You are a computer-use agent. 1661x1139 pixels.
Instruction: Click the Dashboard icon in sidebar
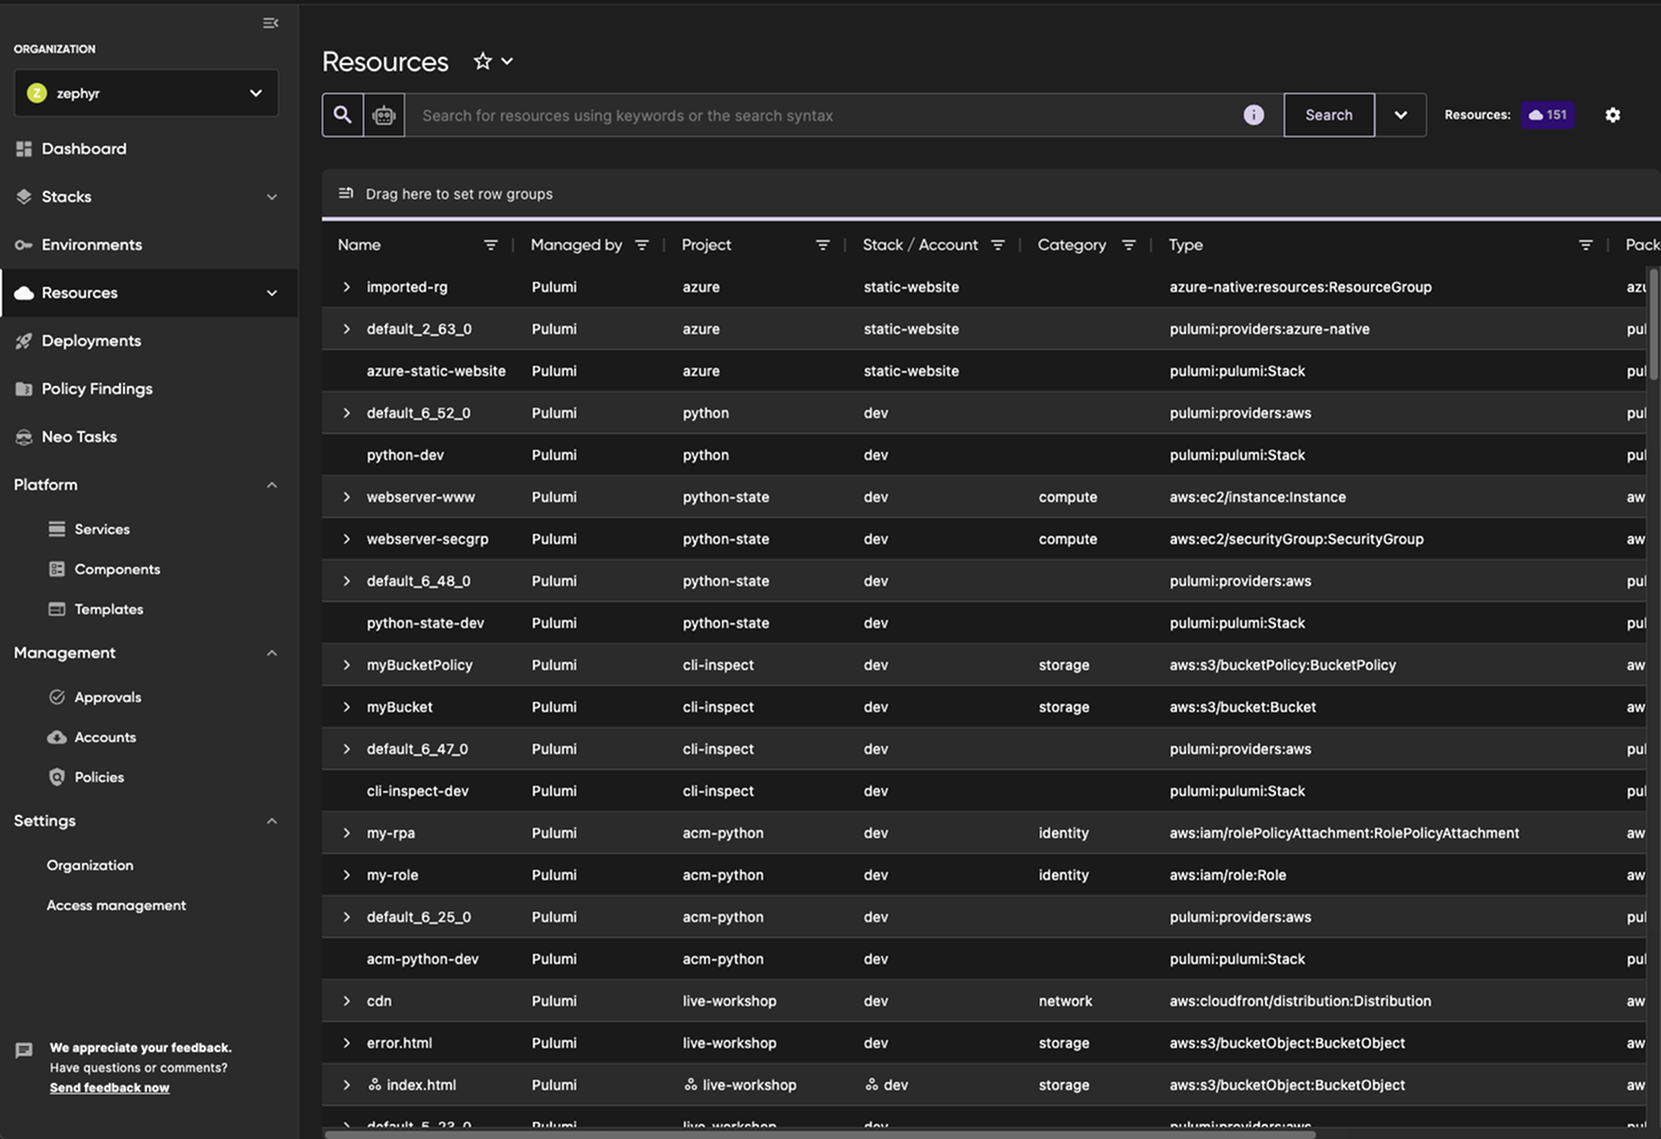click(24, 149)
